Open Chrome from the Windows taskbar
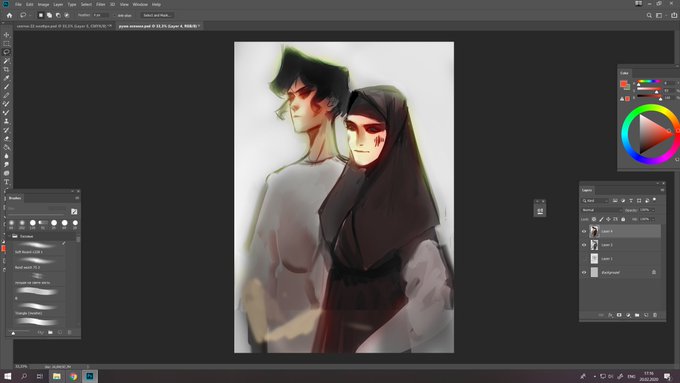This screenshot has height=383, width=680. point(73,376)
